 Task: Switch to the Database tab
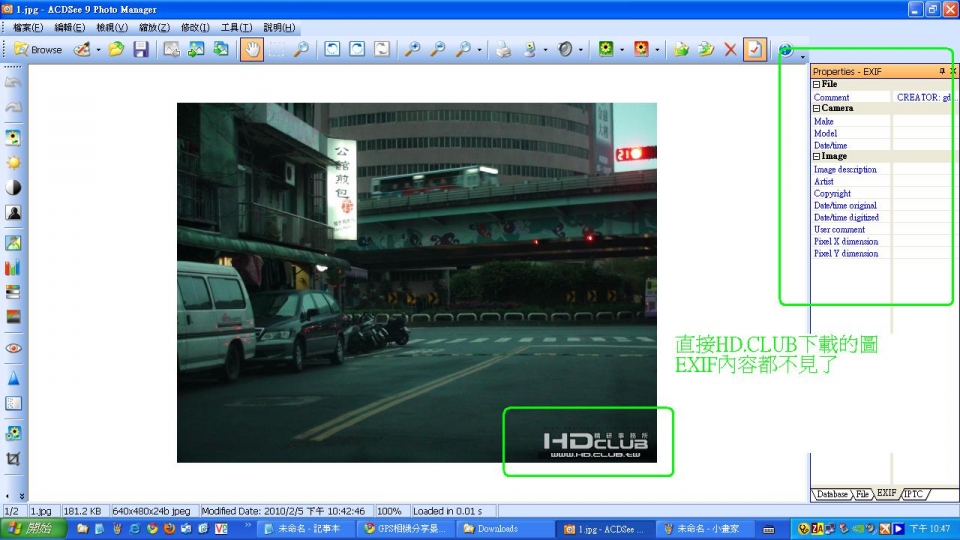[x=831, y=494]
